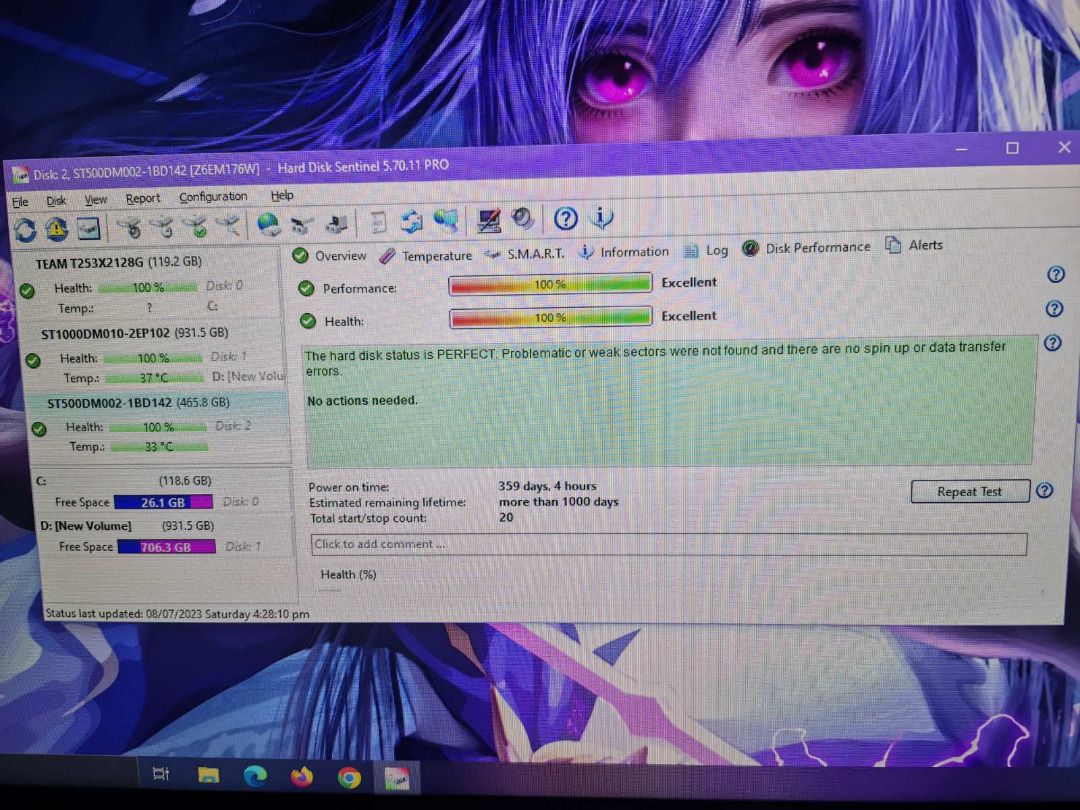
Task: Switch to the Temperature tab
Action: (426, 256)
